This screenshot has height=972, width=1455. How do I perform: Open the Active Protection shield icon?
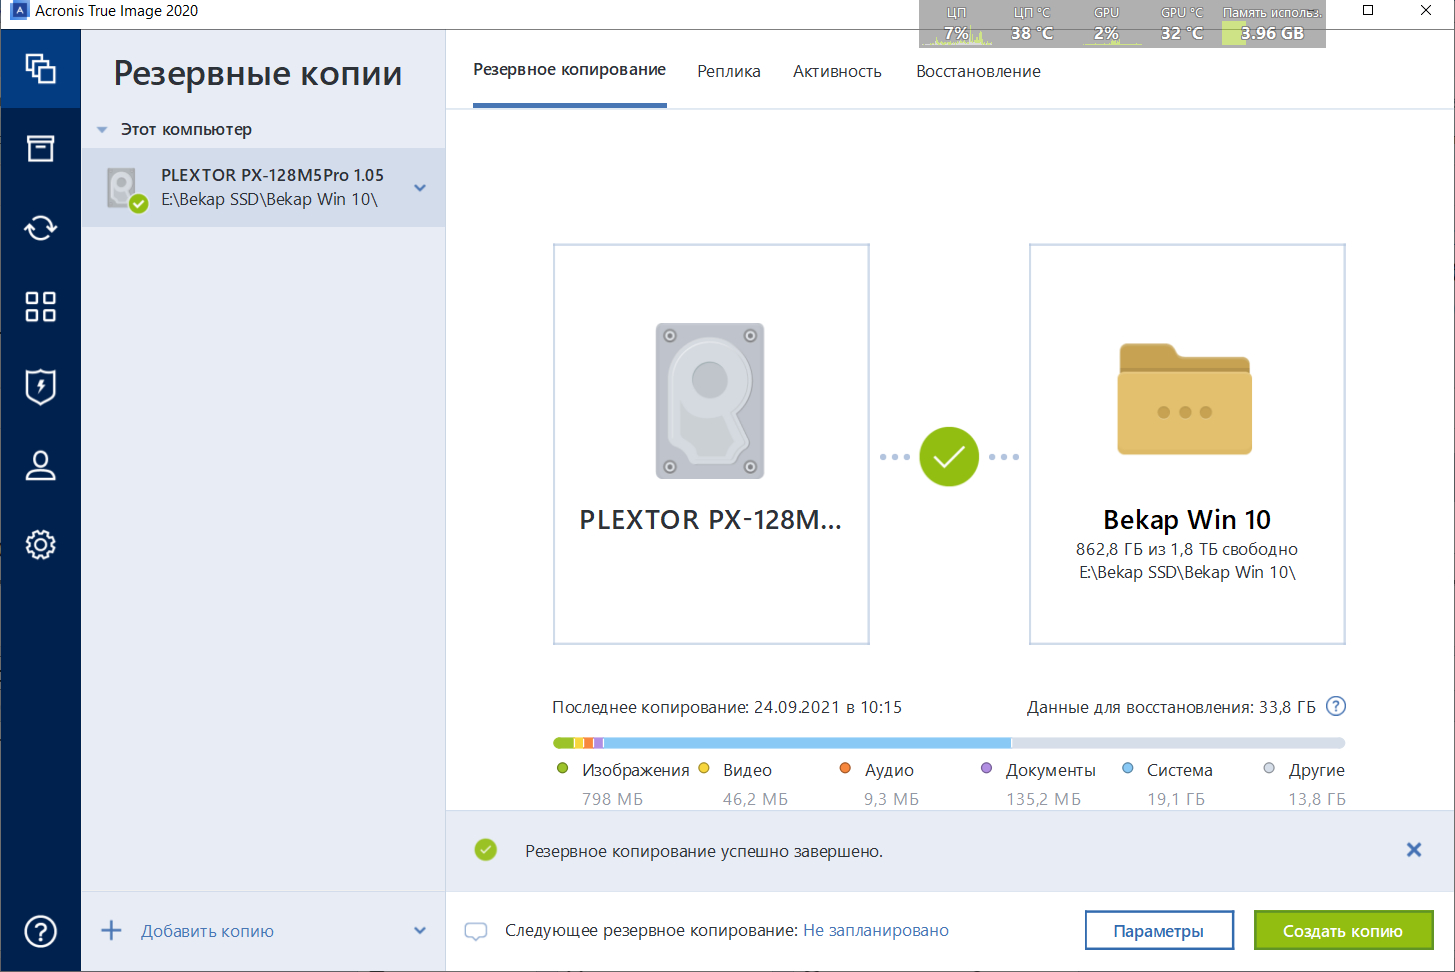(40, 386)
